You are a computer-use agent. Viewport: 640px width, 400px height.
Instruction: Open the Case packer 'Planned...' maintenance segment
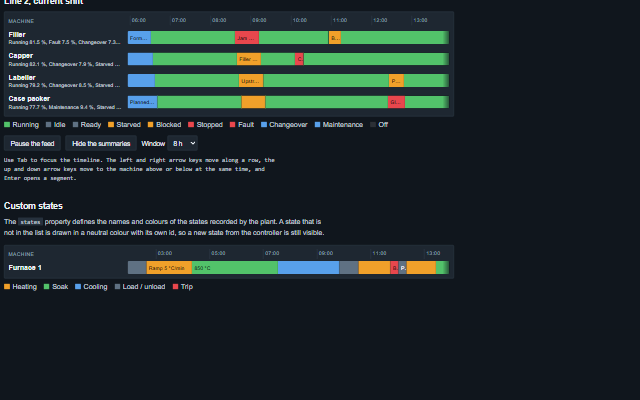click(x=142, y=102)
